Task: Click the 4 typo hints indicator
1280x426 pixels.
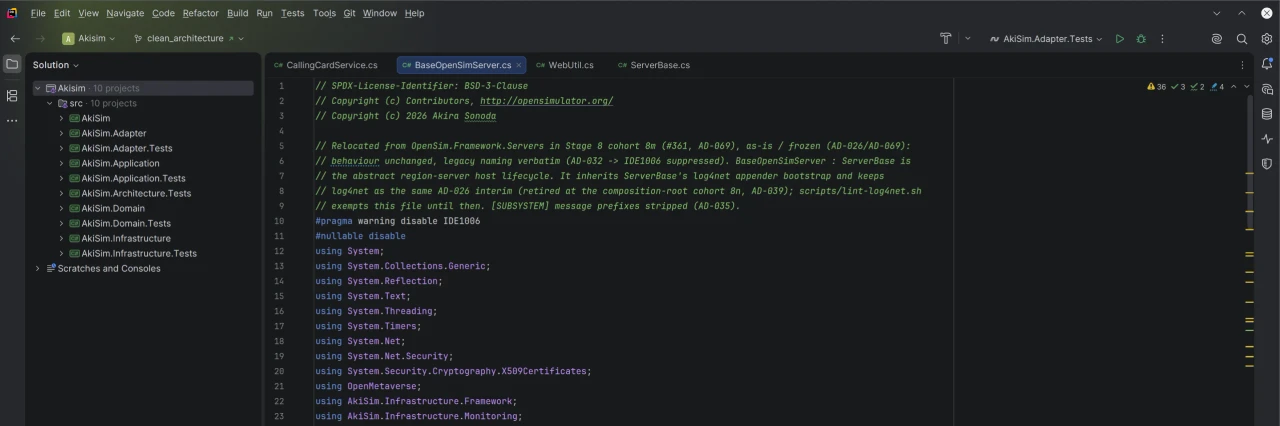Action: point(1215,87)
